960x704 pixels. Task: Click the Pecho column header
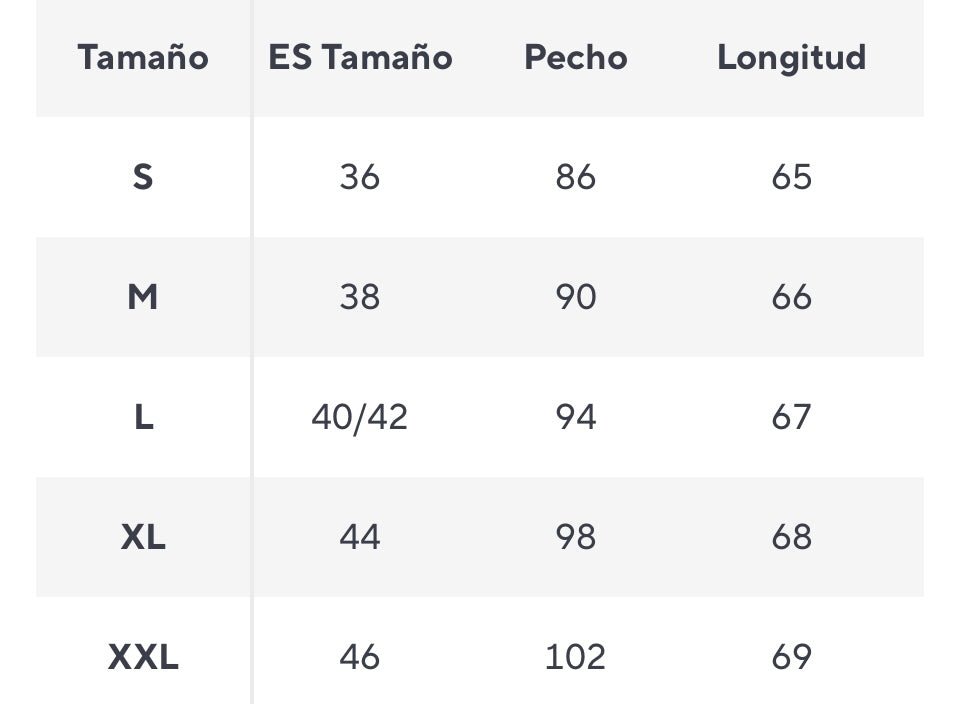tap(576, 57)
